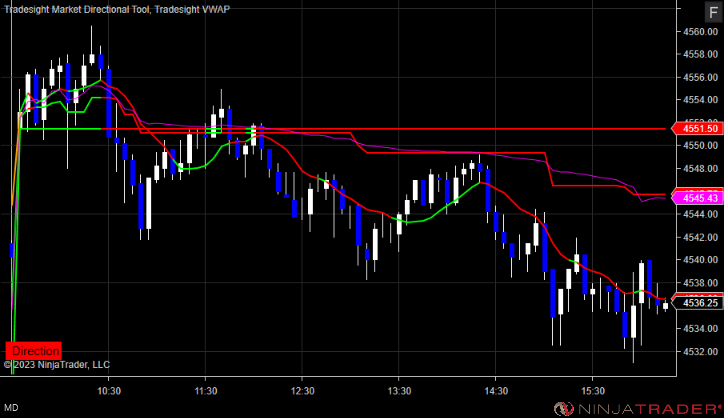
Task: Click the 15:30 time axis label
Action: point(592,391)
